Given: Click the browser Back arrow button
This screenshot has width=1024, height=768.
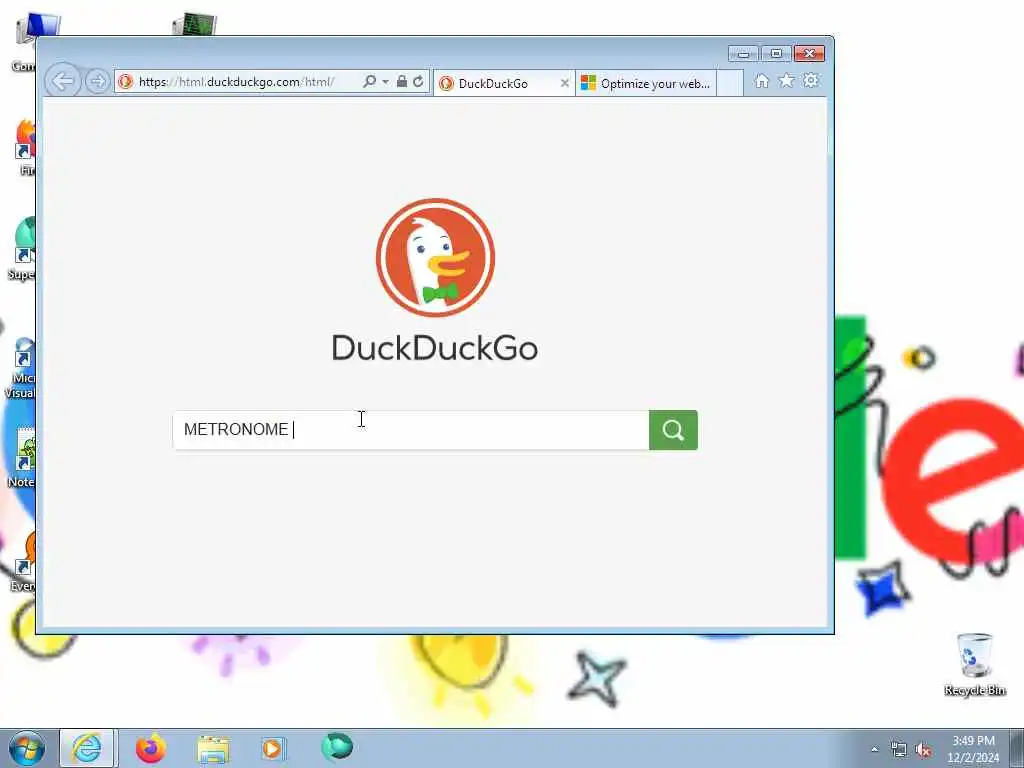Looking at the screenshot, I should (63, 82).
